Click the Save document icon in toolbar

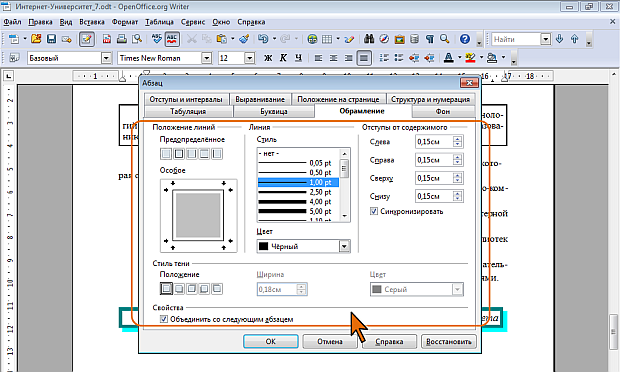[51, 39]
